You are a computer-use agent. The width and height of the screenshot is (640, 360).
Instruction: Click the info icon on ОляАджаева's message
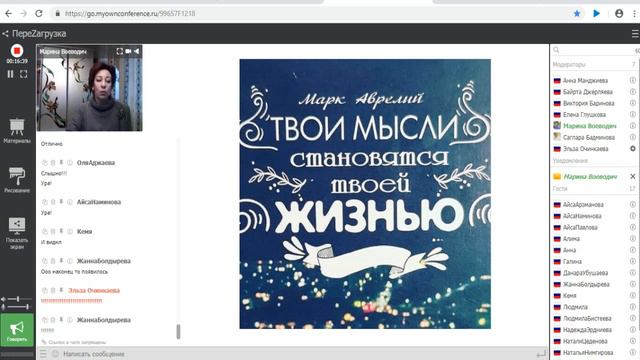(70, 163)
